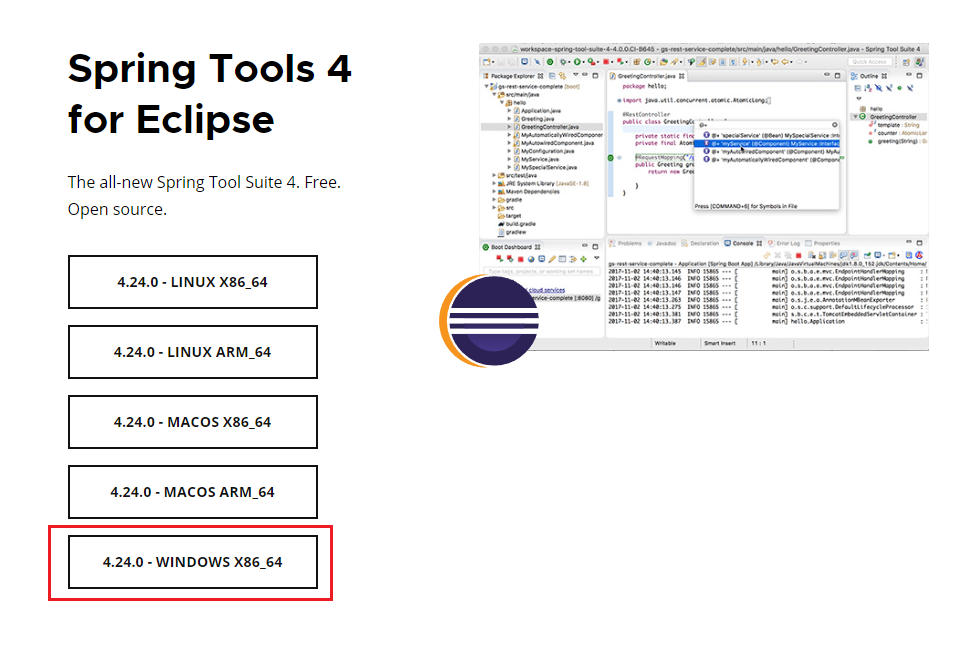Click the close circle on the symbols popup
This screenshot has height=647, width=969.
point(833,124)
